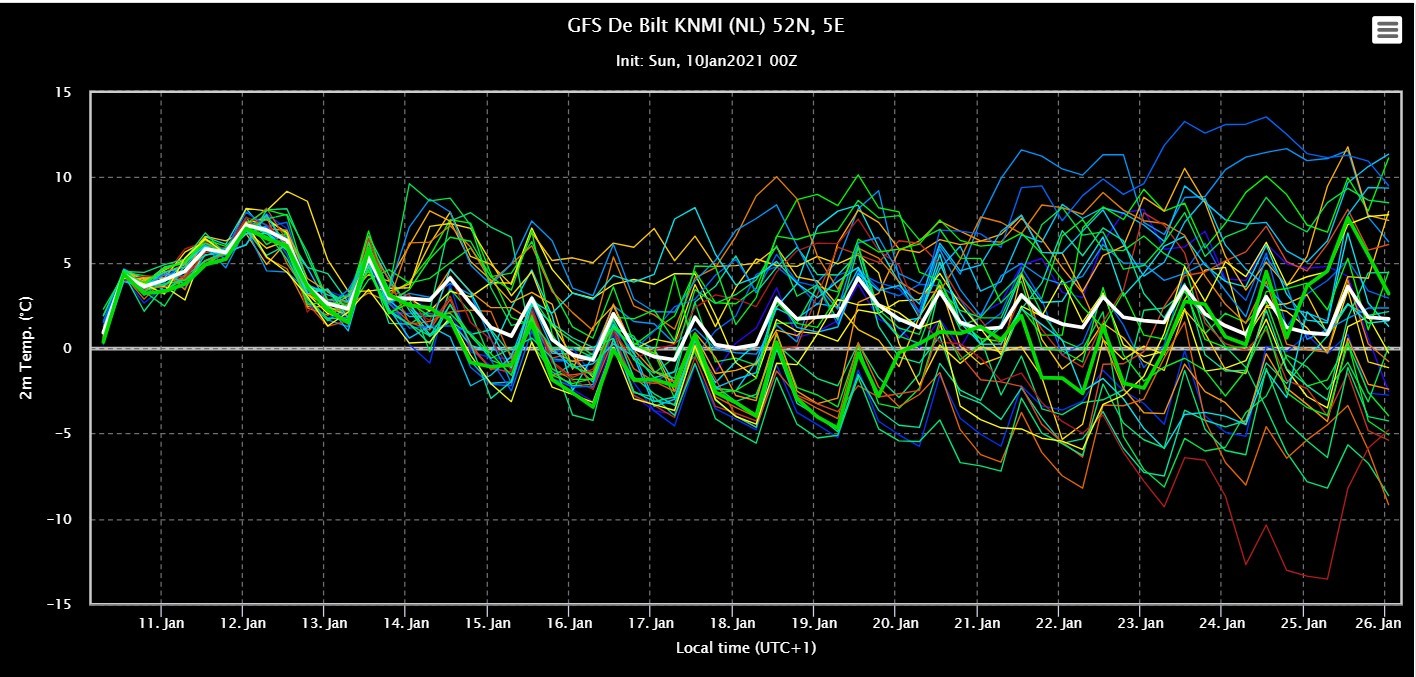Click the dark red line's lowest point near 25. Jan
This screenshot has width=1416, height=677.
[x=1326, y=579]
